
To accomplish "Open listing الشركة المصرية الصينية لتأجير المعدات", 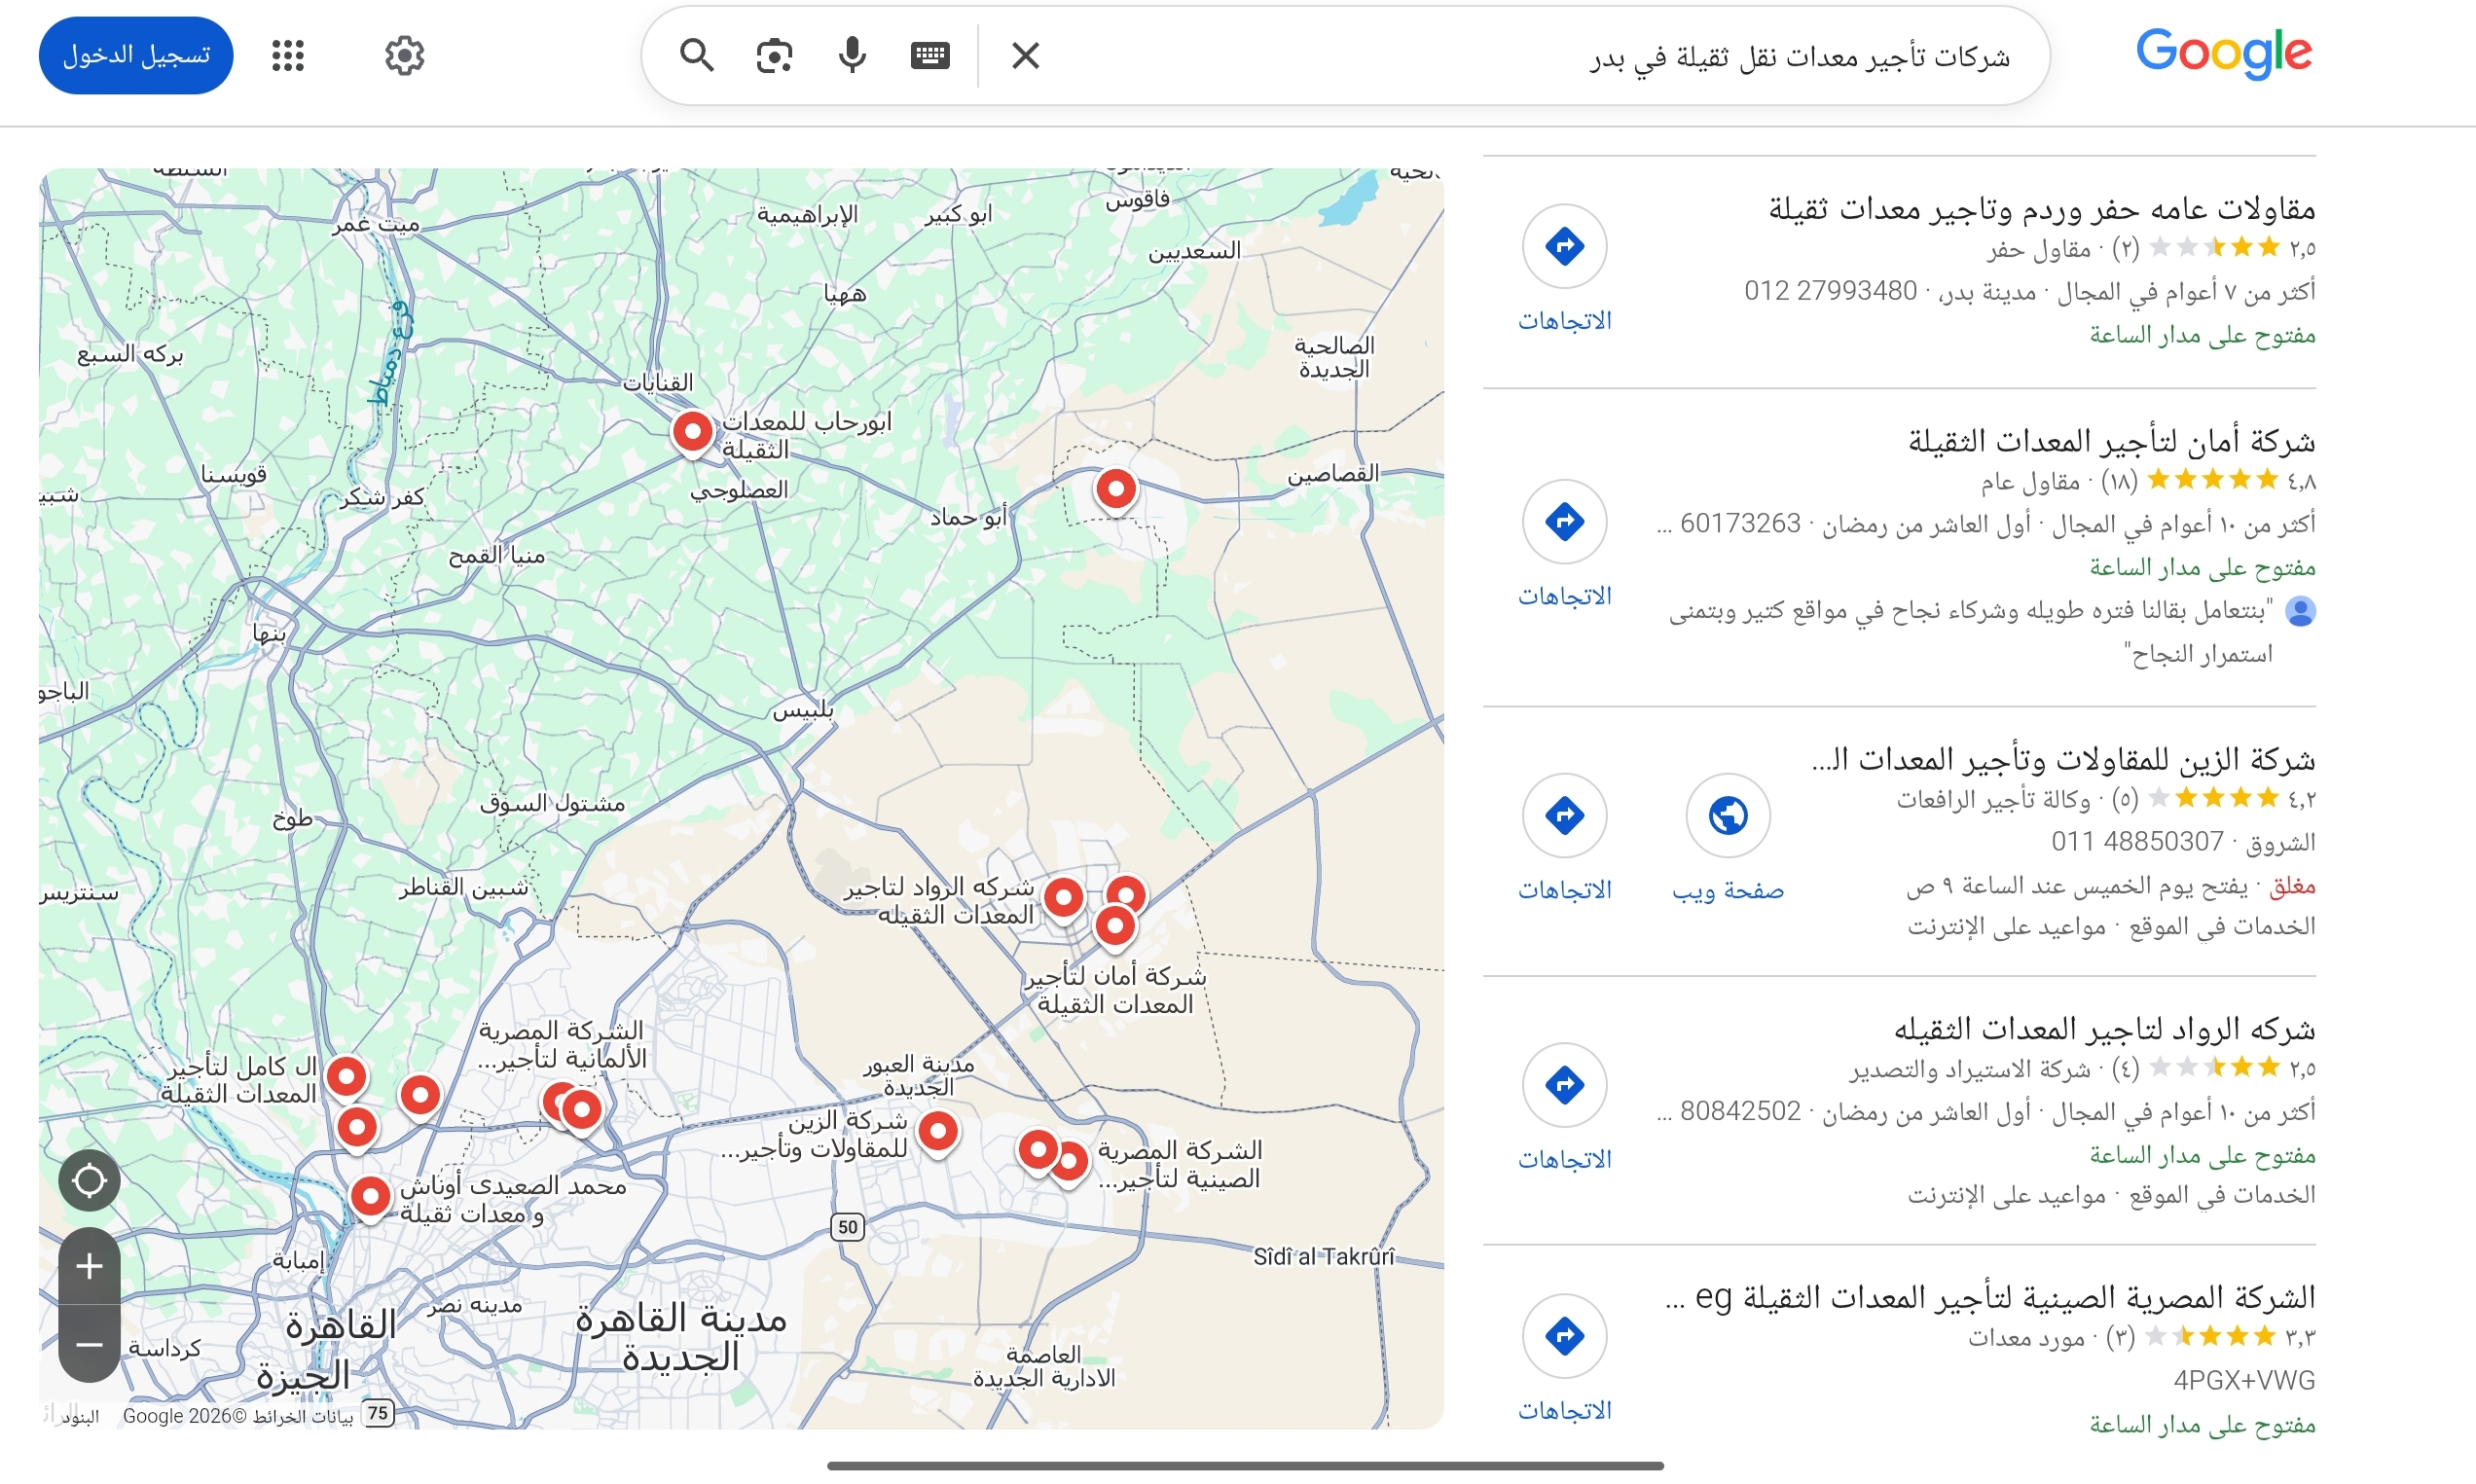I will [1990, 1297].
